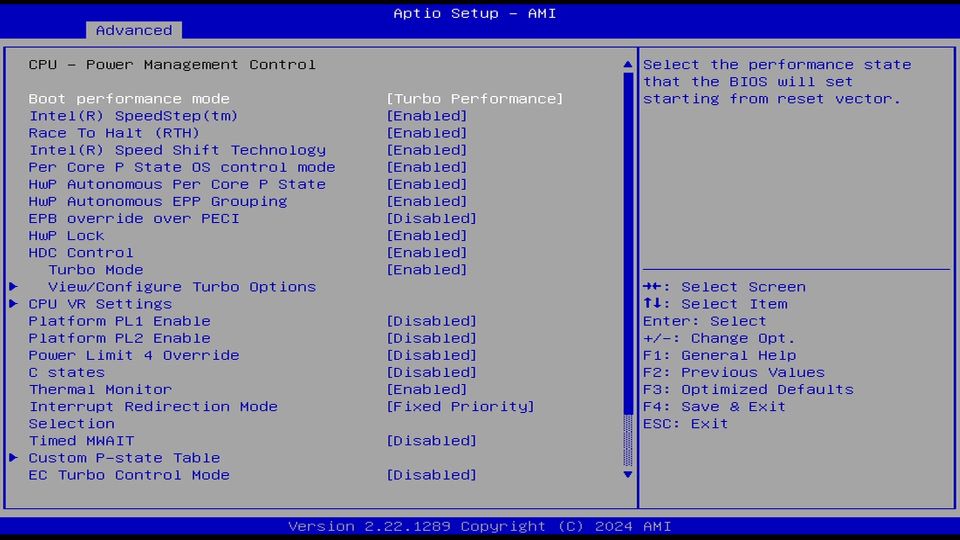
Task: Click the version copyright footer text
Action: [x=480, y=527]
